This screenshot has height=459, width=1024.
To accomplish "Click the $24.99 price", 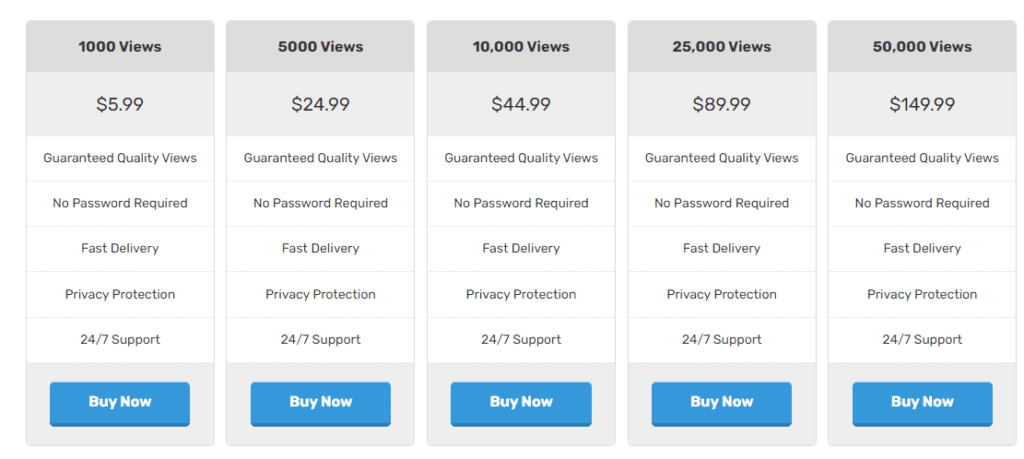I will pyautogui.click(x=321, y=104).
